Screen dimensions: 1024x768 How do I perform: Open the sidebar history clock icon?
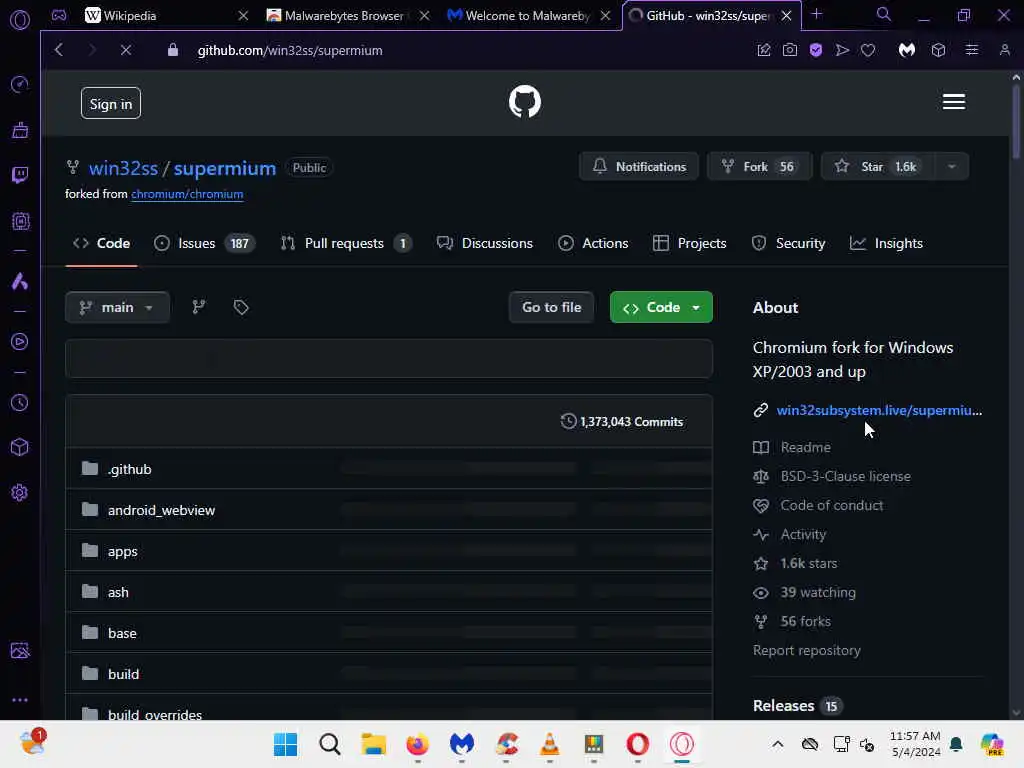click(20, 403)
